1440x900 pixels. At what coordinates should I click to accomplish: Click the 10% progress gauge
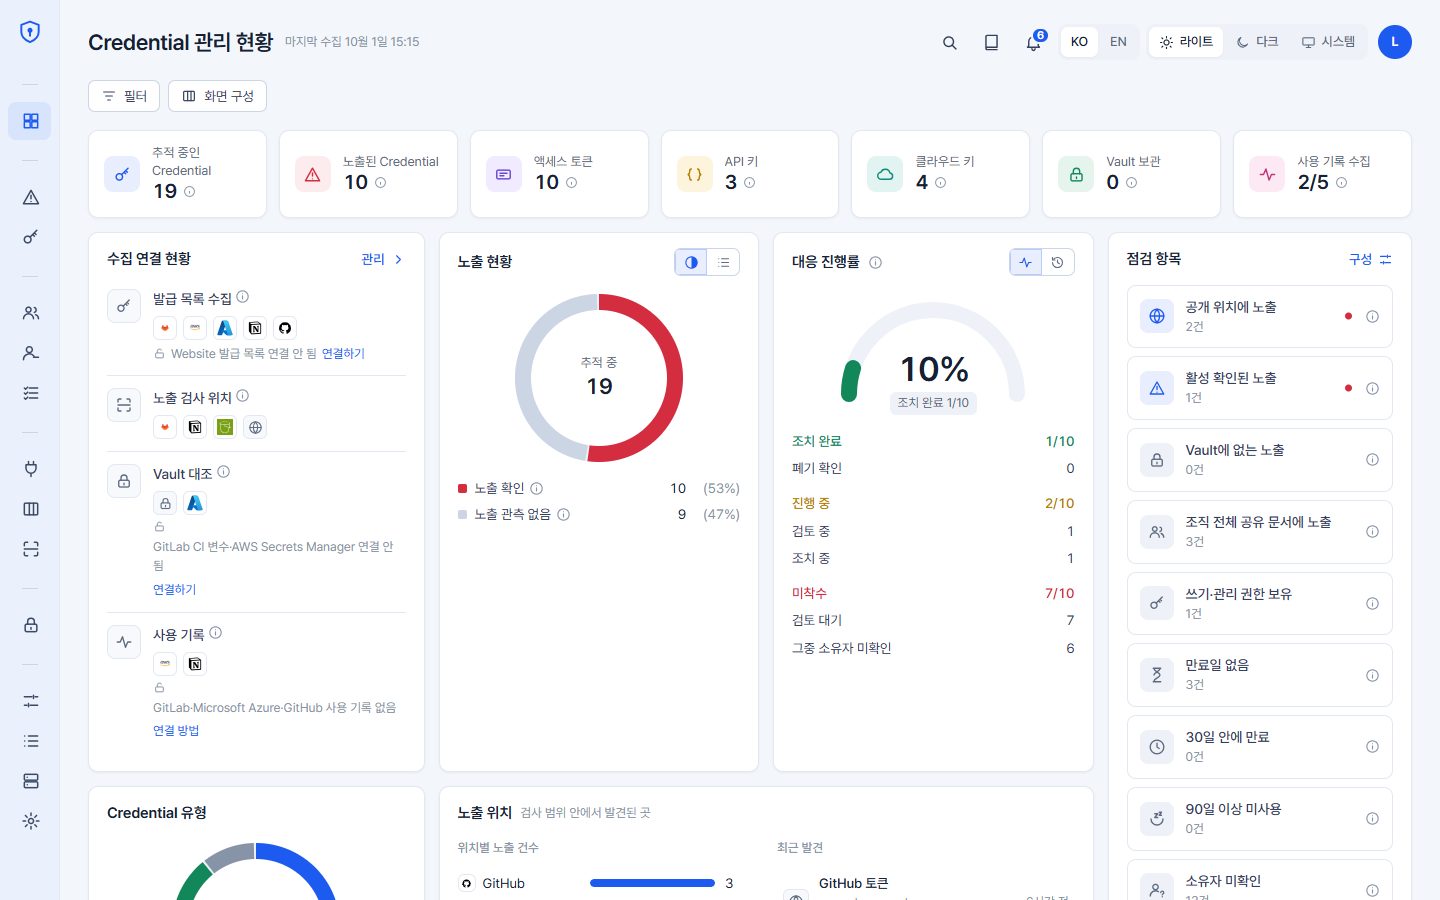933,355
